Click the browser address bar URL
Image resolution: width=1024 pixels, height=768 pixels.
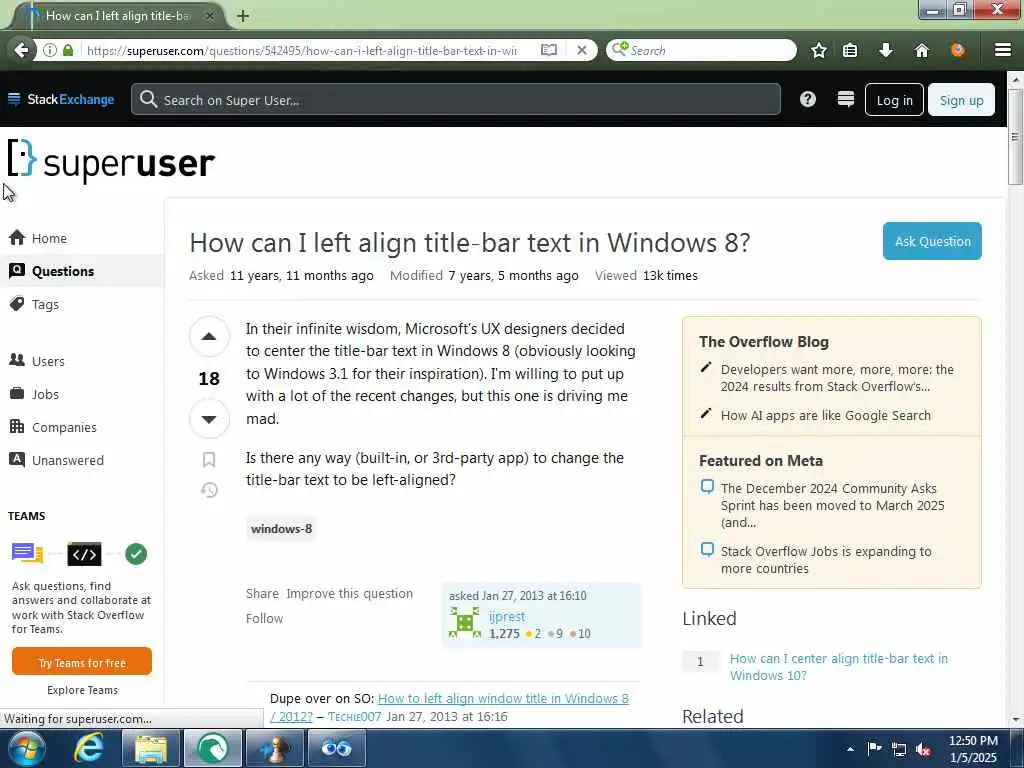click(302, 50)
